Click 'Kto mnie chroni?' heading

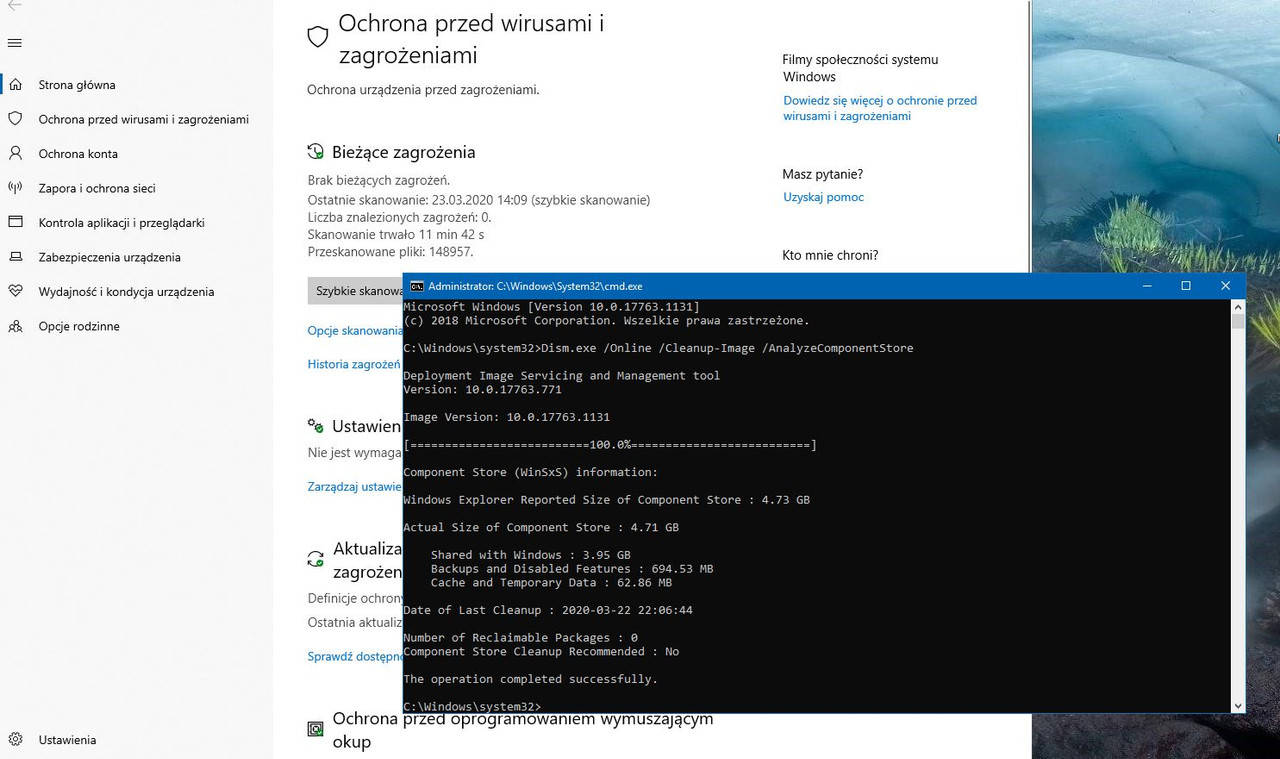[x=831, y=255]
